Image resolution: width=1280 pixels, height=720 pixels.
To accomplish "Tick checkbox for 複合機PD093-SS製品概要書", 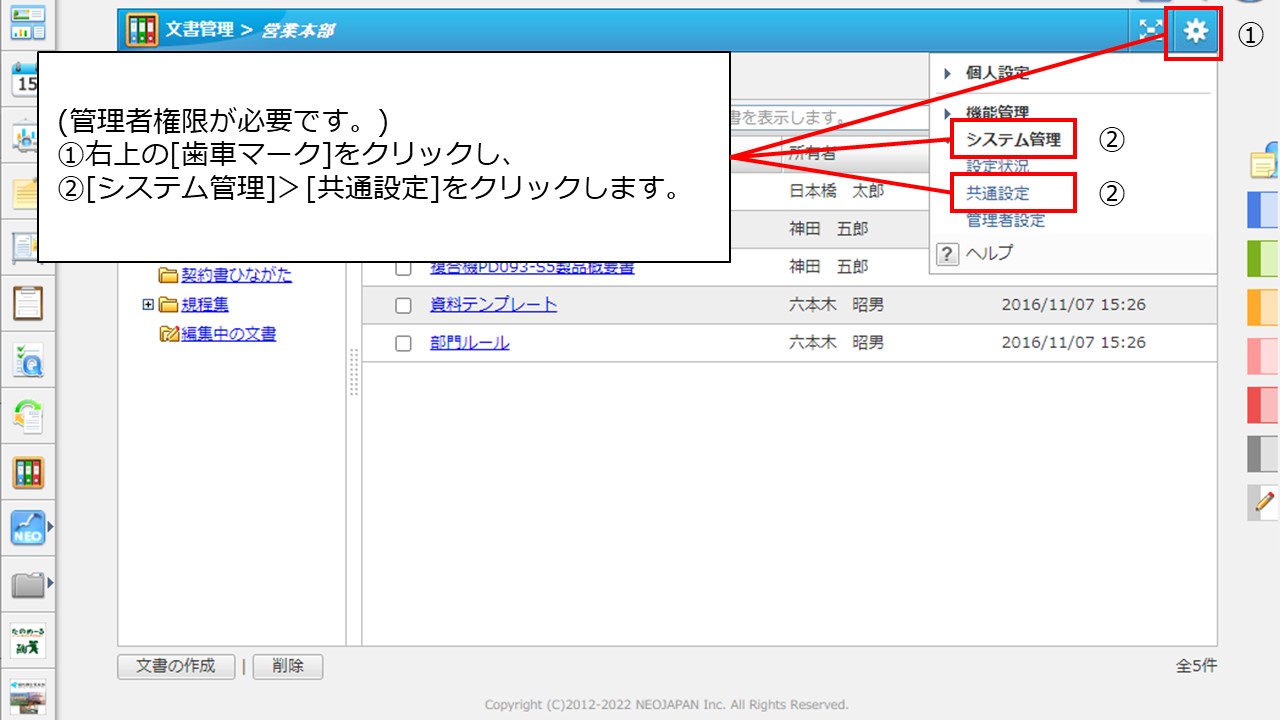I will point(404,269).
